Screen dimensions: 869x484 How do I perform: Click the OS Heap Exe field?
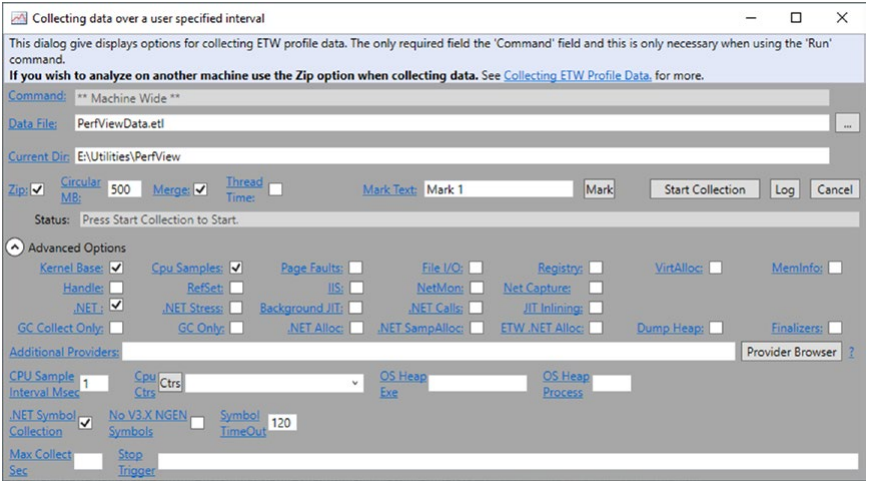click(x=477, y=383)
